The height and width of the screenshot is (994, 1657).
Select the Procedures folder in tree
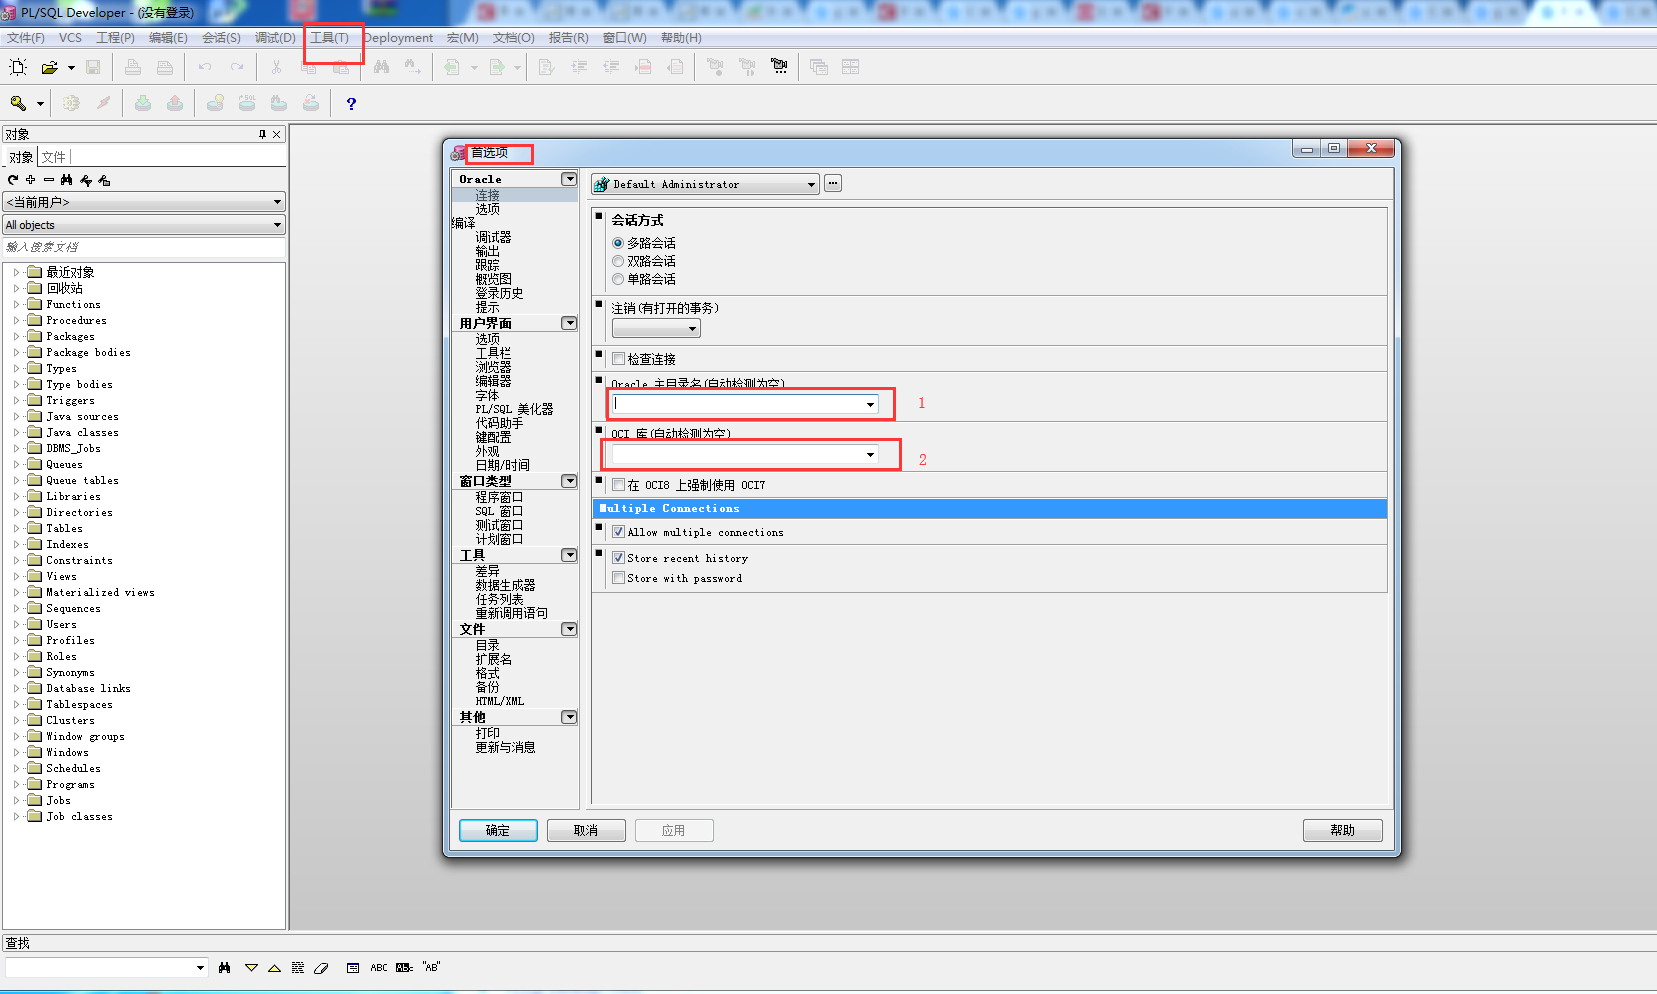pos(76,320)
